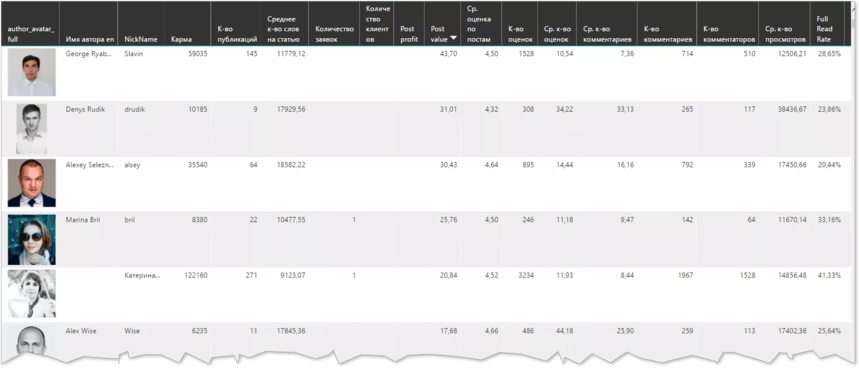Select the alsey nickname cell
The image size is (859, 368).
(132, 164)
